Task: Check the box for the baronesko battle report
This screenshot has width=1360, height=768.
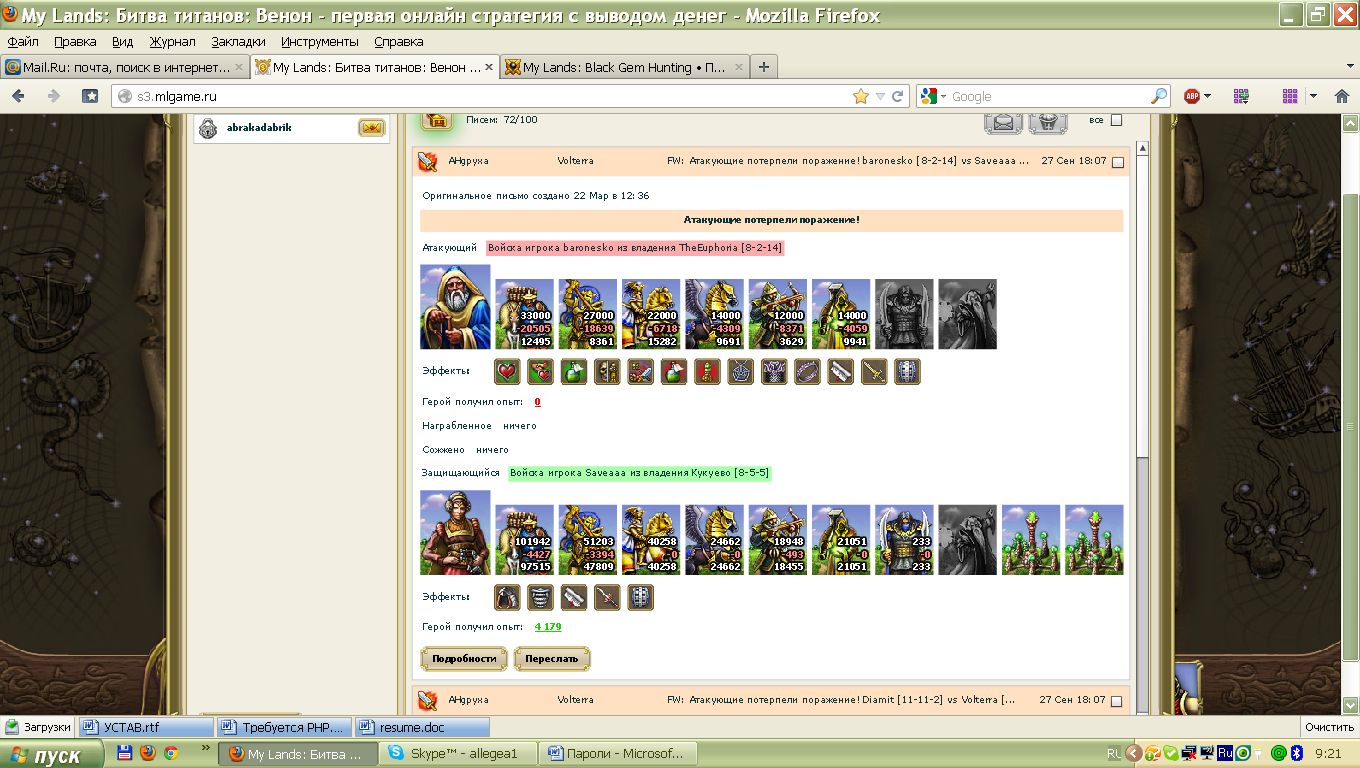Action: pos(1118,162)
